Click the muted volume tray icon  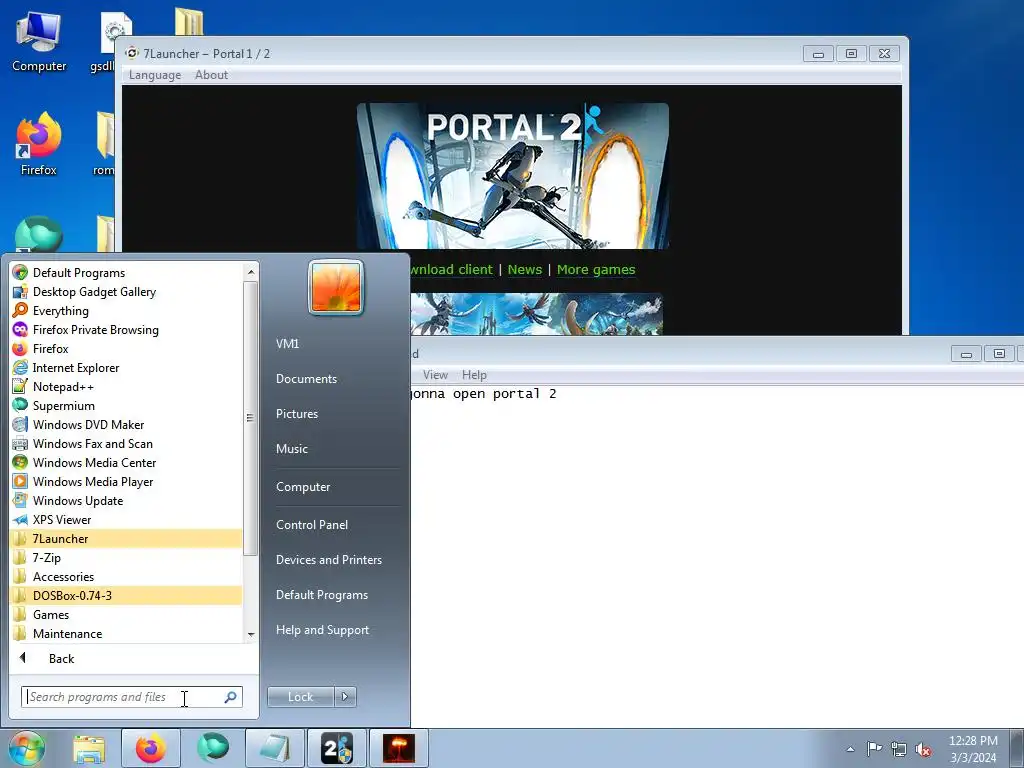(923, 749)
